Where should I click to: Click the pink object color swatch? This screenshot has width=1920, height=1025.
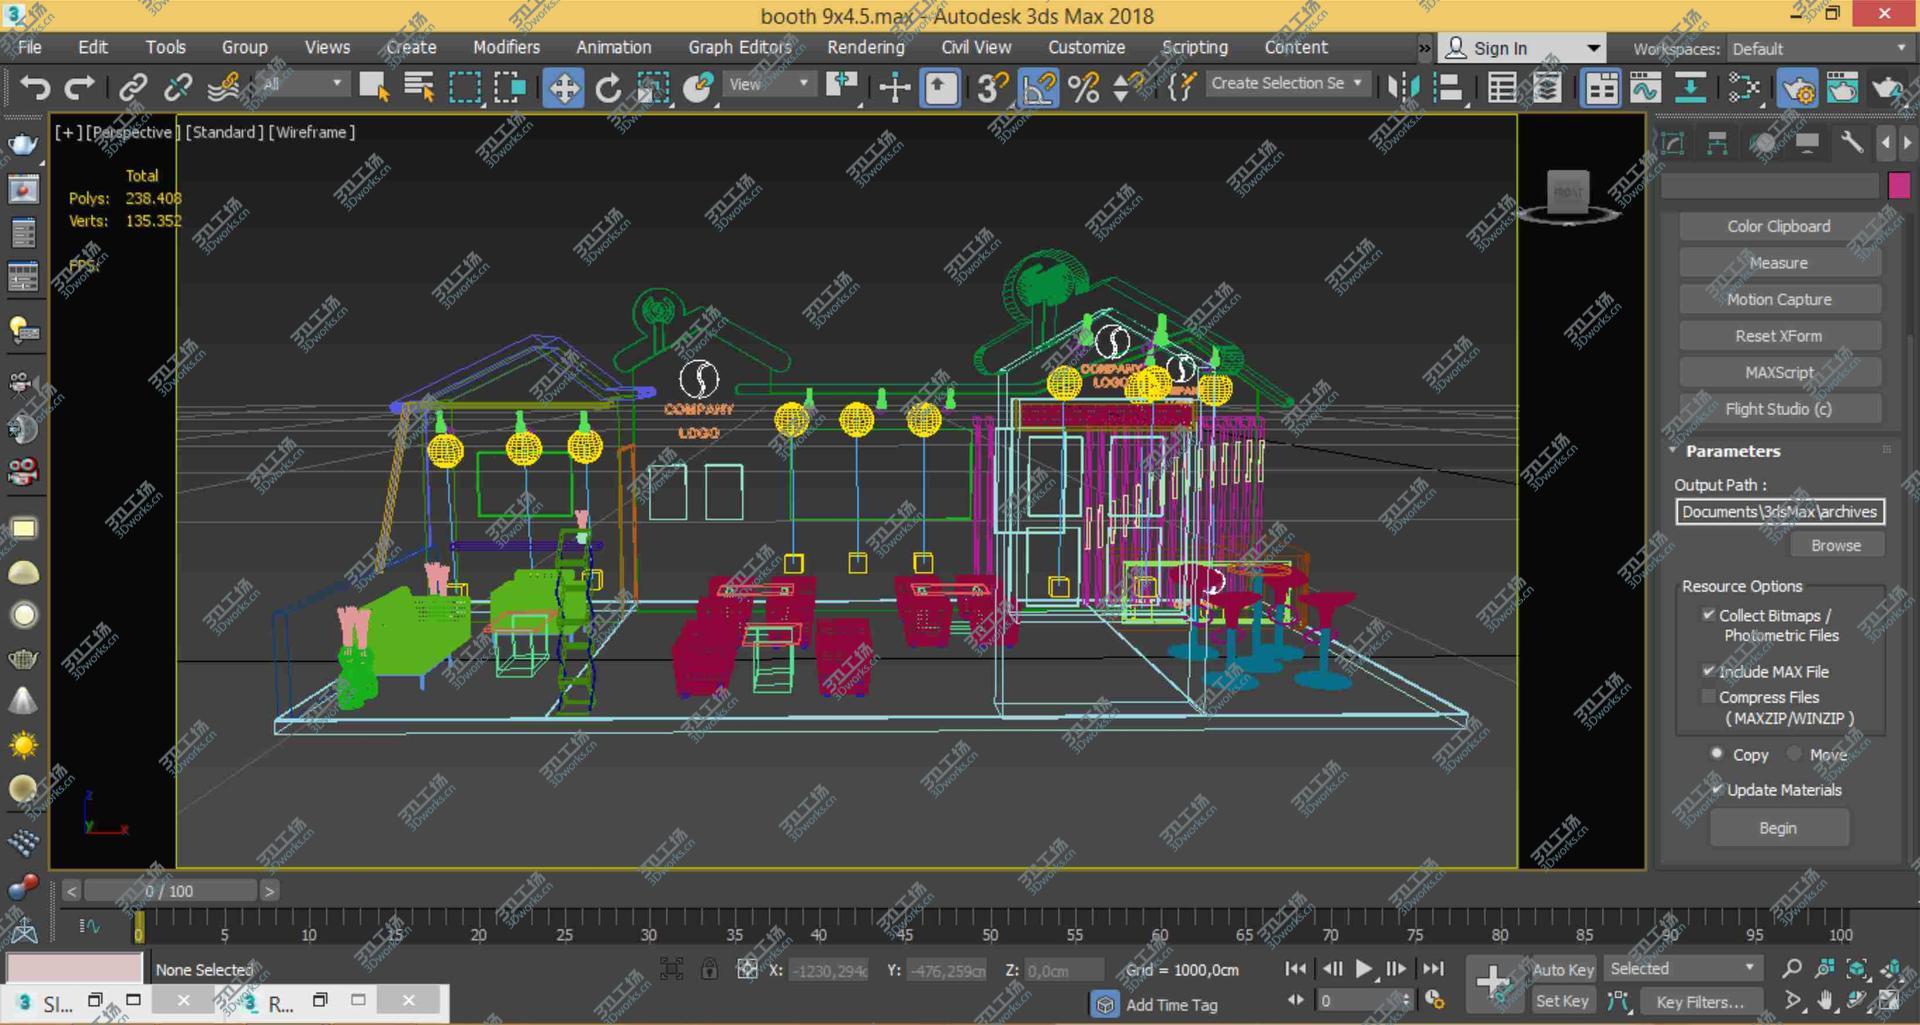coord(1899,186)
